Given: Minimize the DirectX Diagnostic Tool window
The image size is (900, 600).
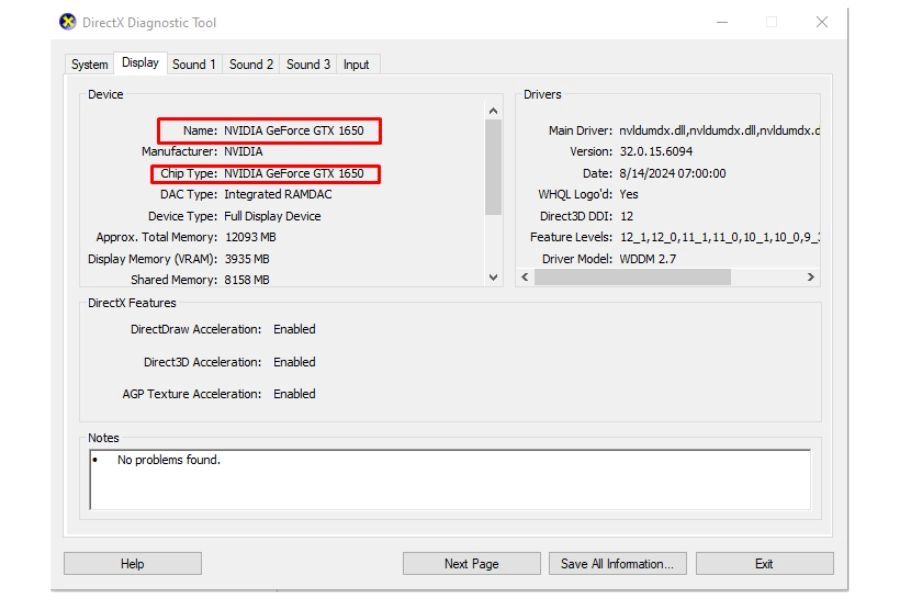Looking at the screenshot, I should point(722,22).
